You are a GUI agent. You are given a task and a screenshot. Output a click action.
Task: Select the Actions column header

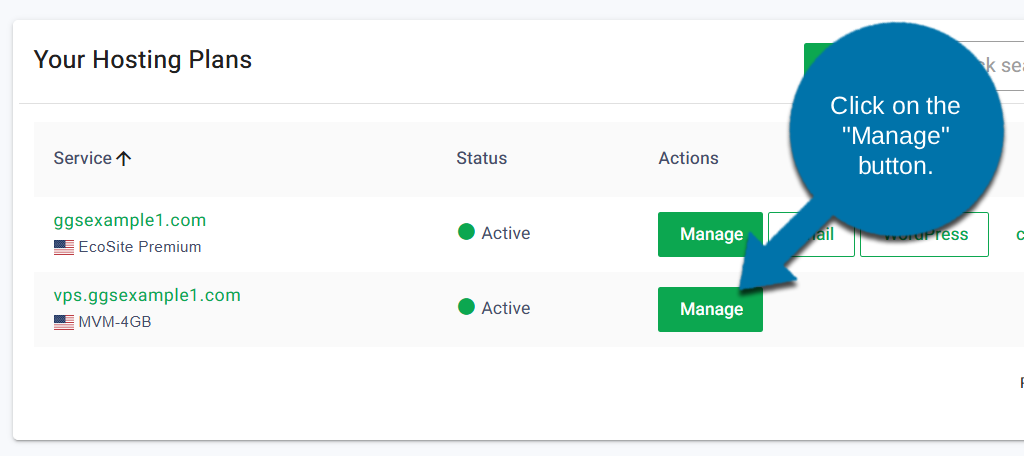tap(688, 159)
